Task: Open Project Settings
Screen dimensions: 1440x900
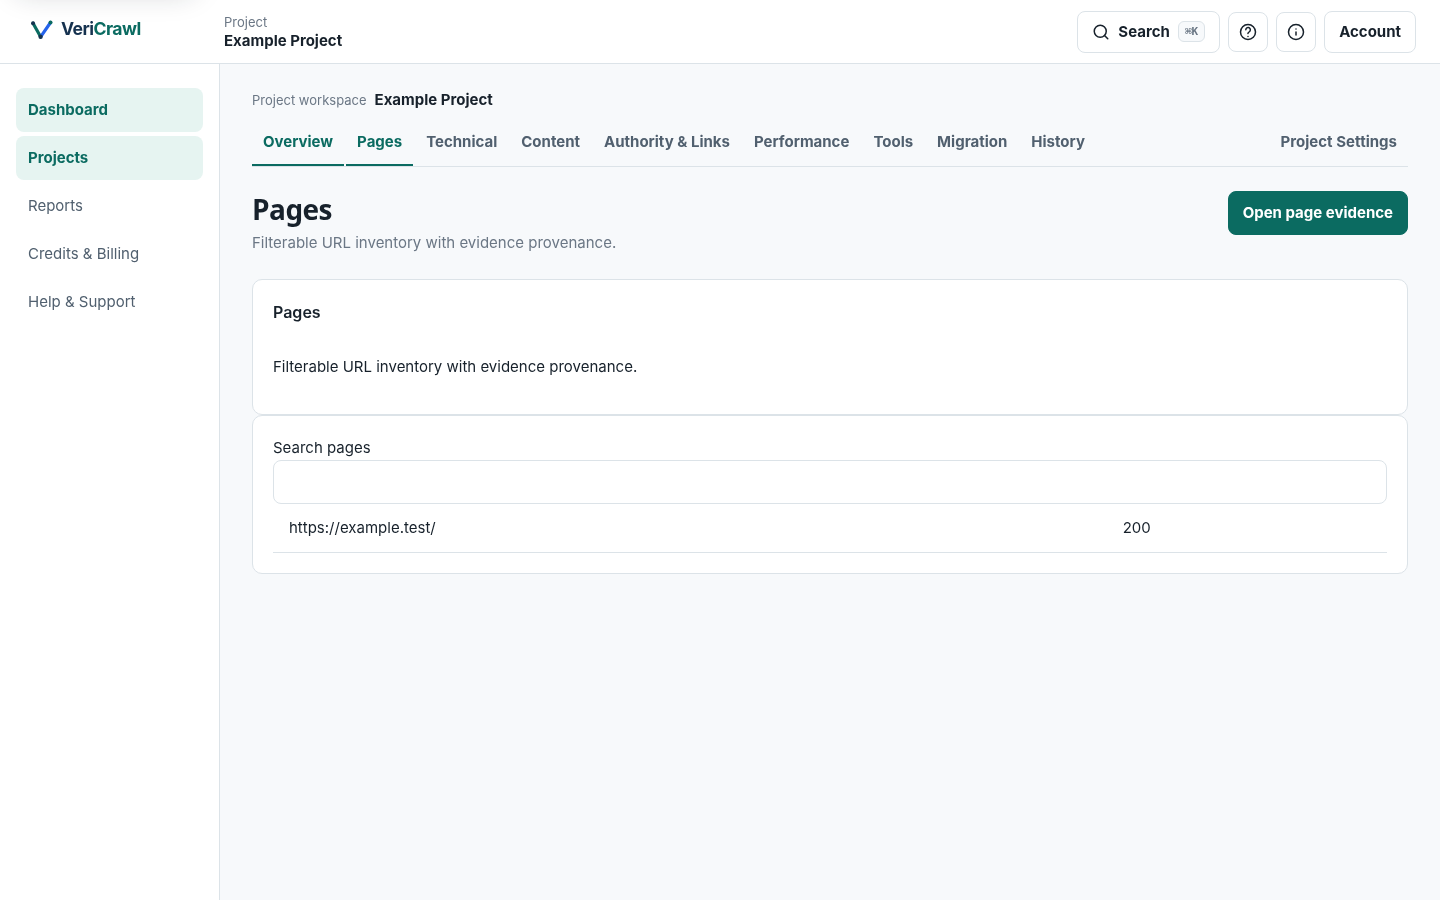Action: [1338, 142]
